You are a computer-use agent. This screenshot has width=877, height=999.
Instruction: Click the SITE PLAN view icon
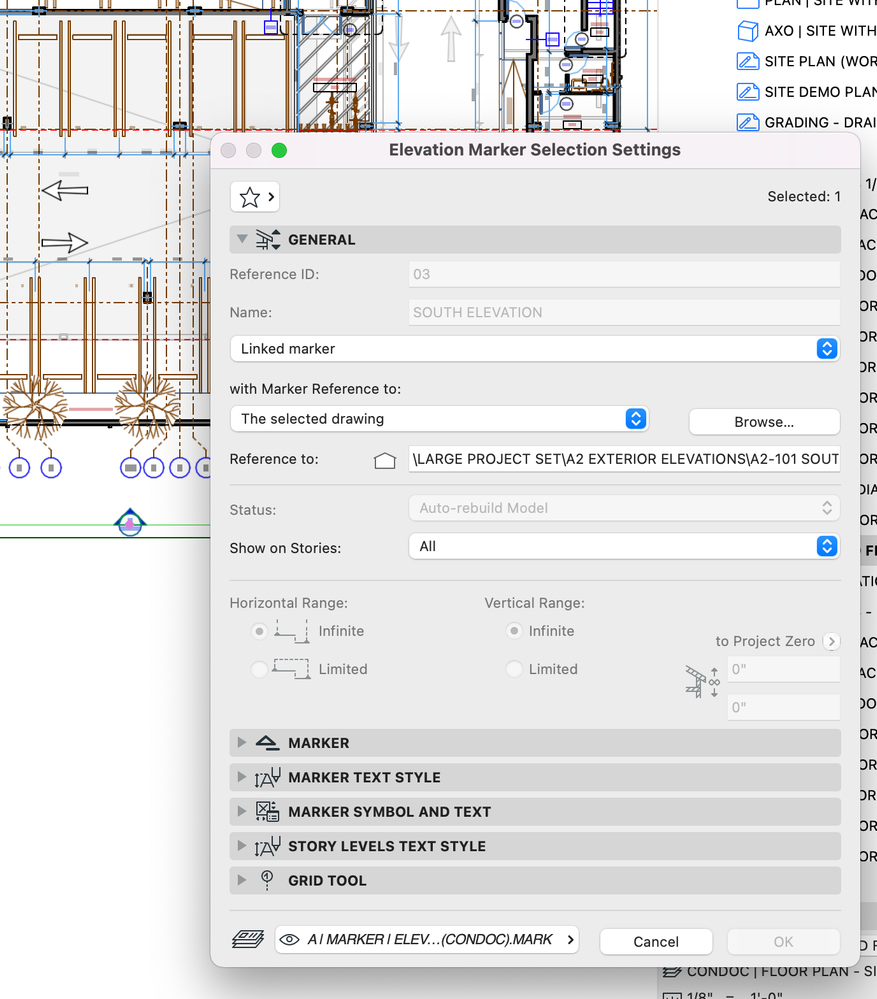(748, 62)
